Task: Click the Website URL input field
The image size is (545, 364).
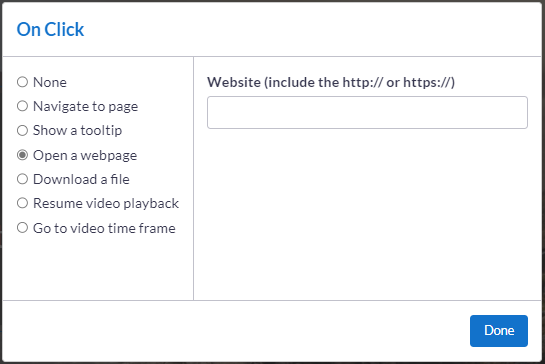Action: (367, 113)
